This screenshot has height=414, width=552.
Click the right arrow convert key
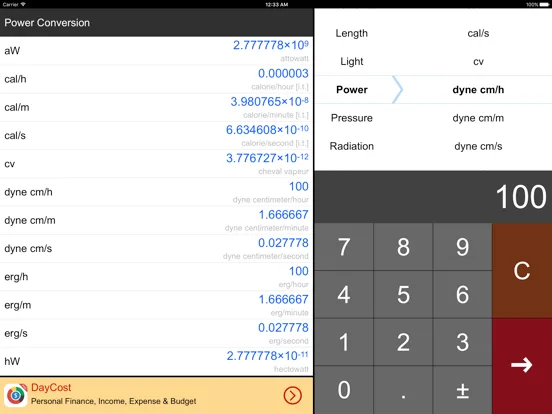(x=522, y=366)
